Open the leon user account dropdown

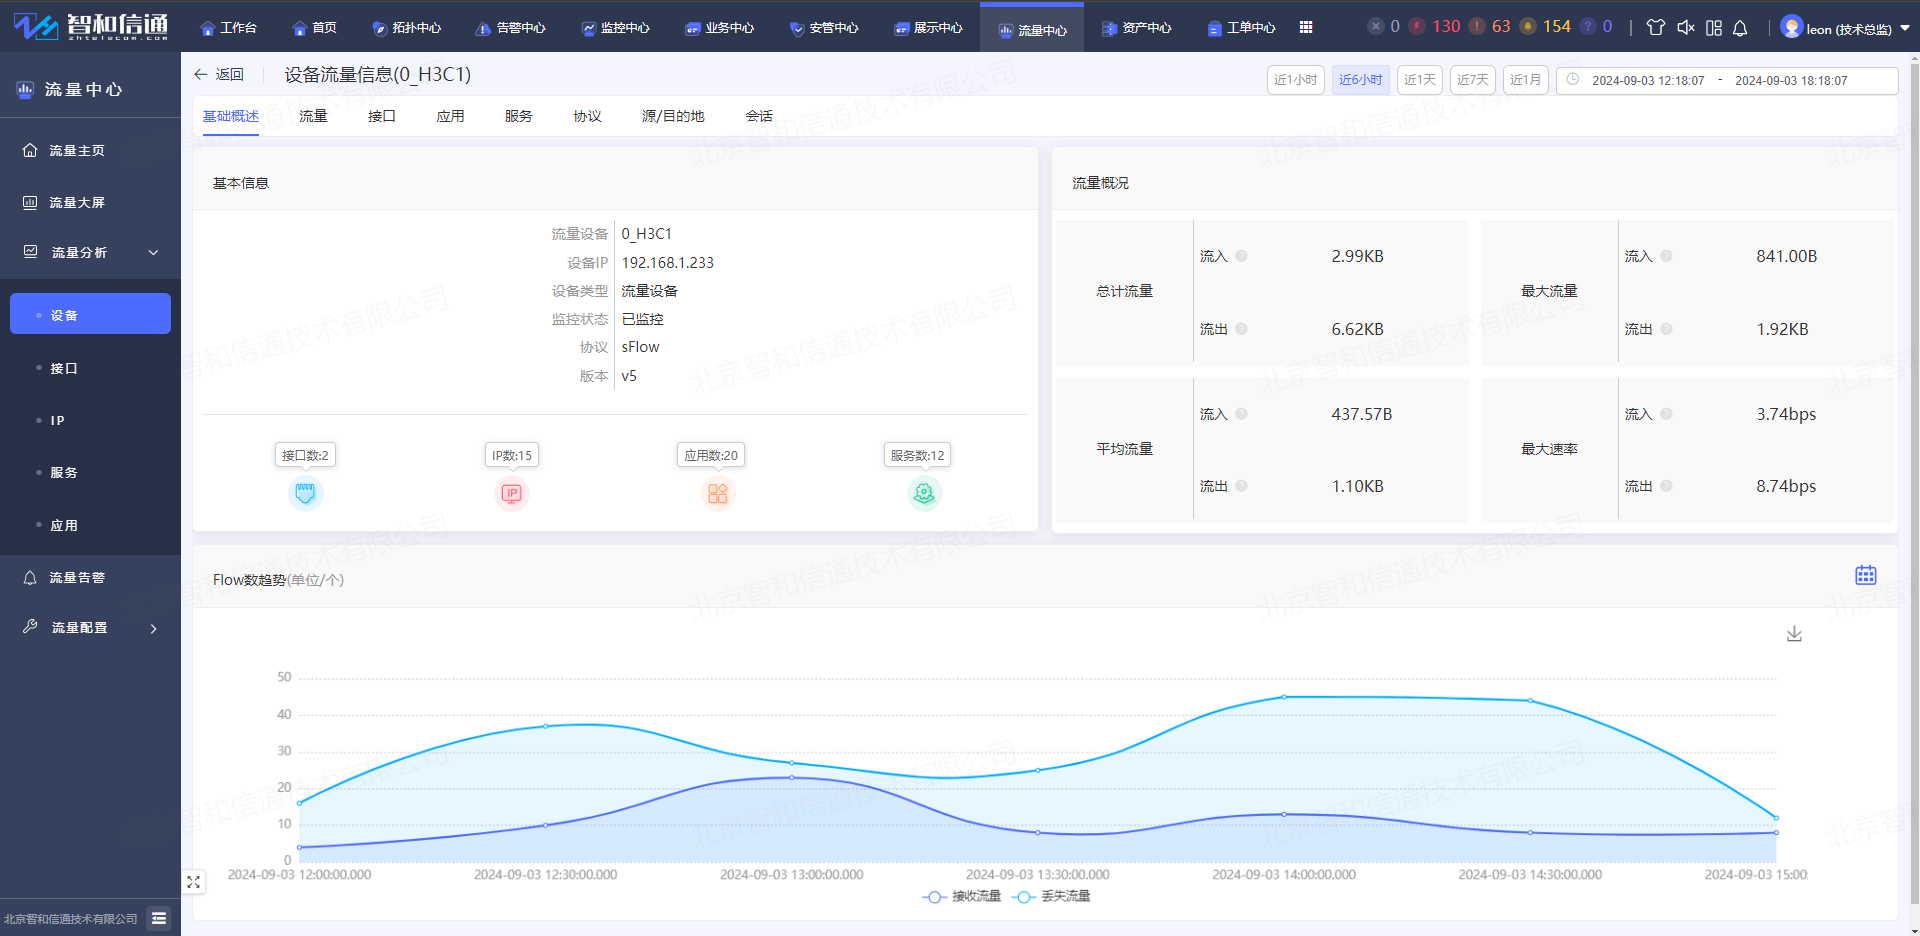tap(1846, 28)
